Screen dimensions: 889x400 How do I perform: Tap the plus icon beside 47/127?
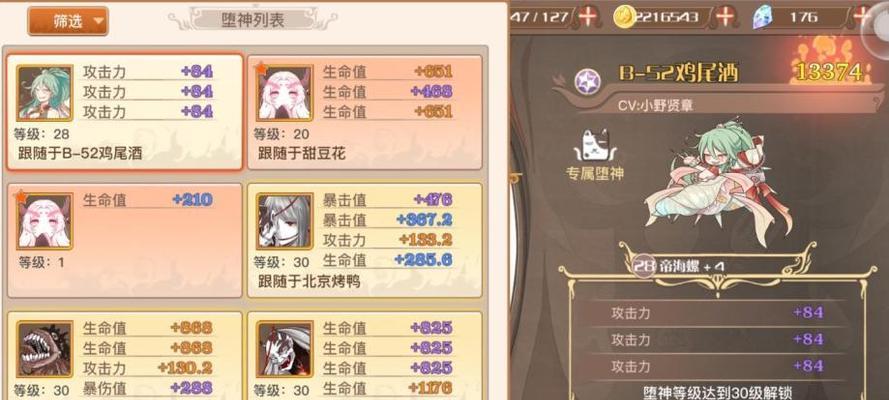tap(587, 16)
